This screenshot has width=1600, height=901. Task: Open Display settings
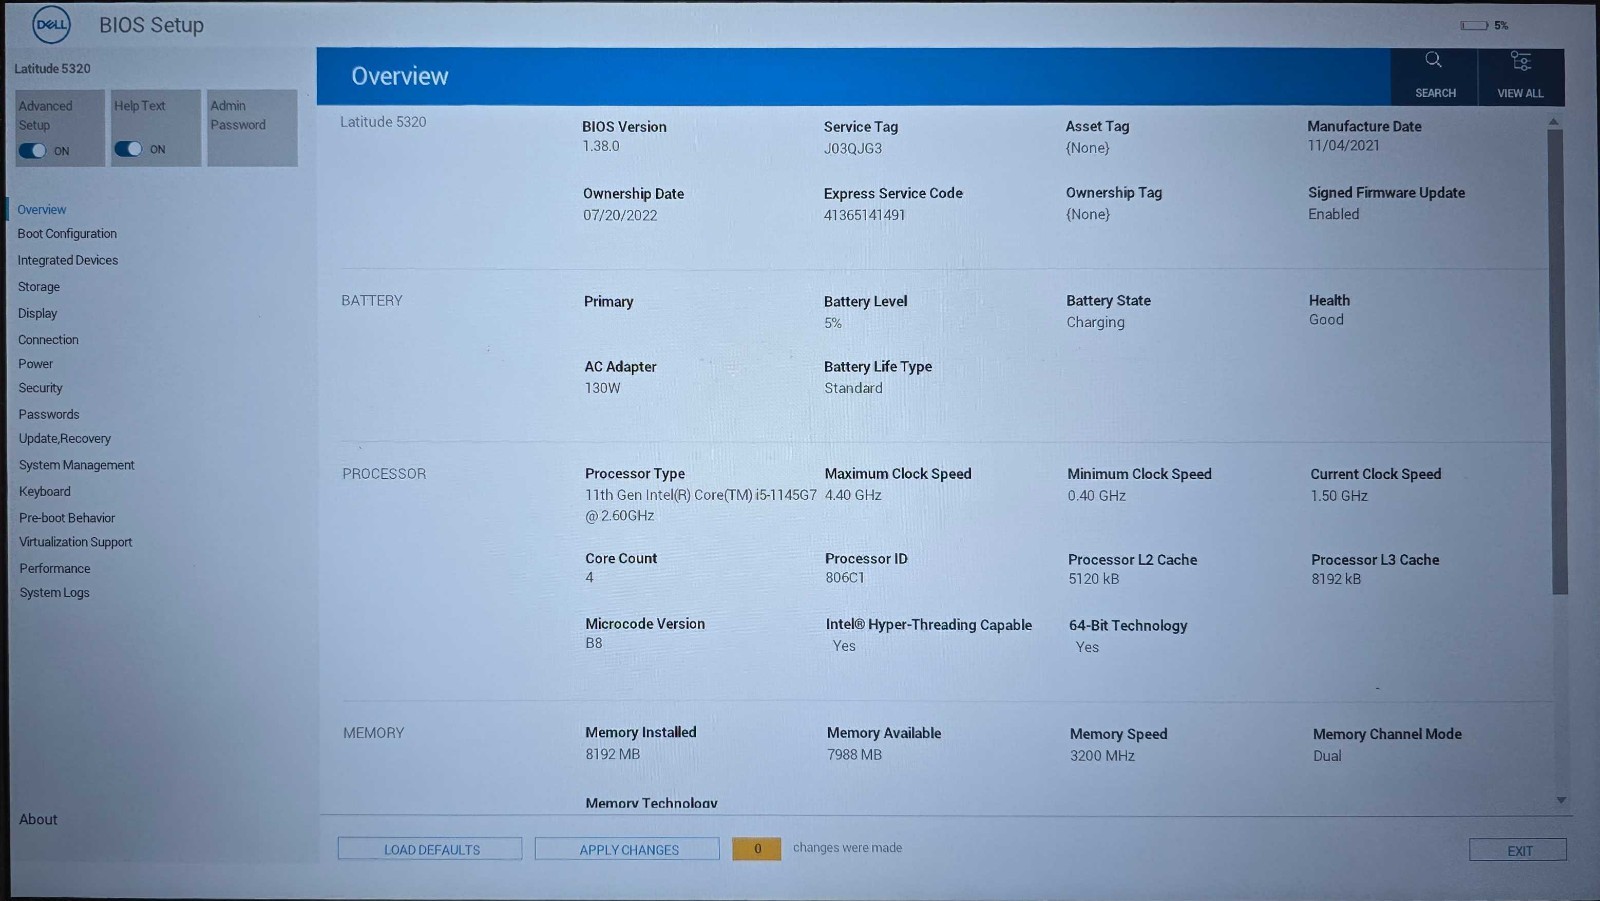pos(38,313)
